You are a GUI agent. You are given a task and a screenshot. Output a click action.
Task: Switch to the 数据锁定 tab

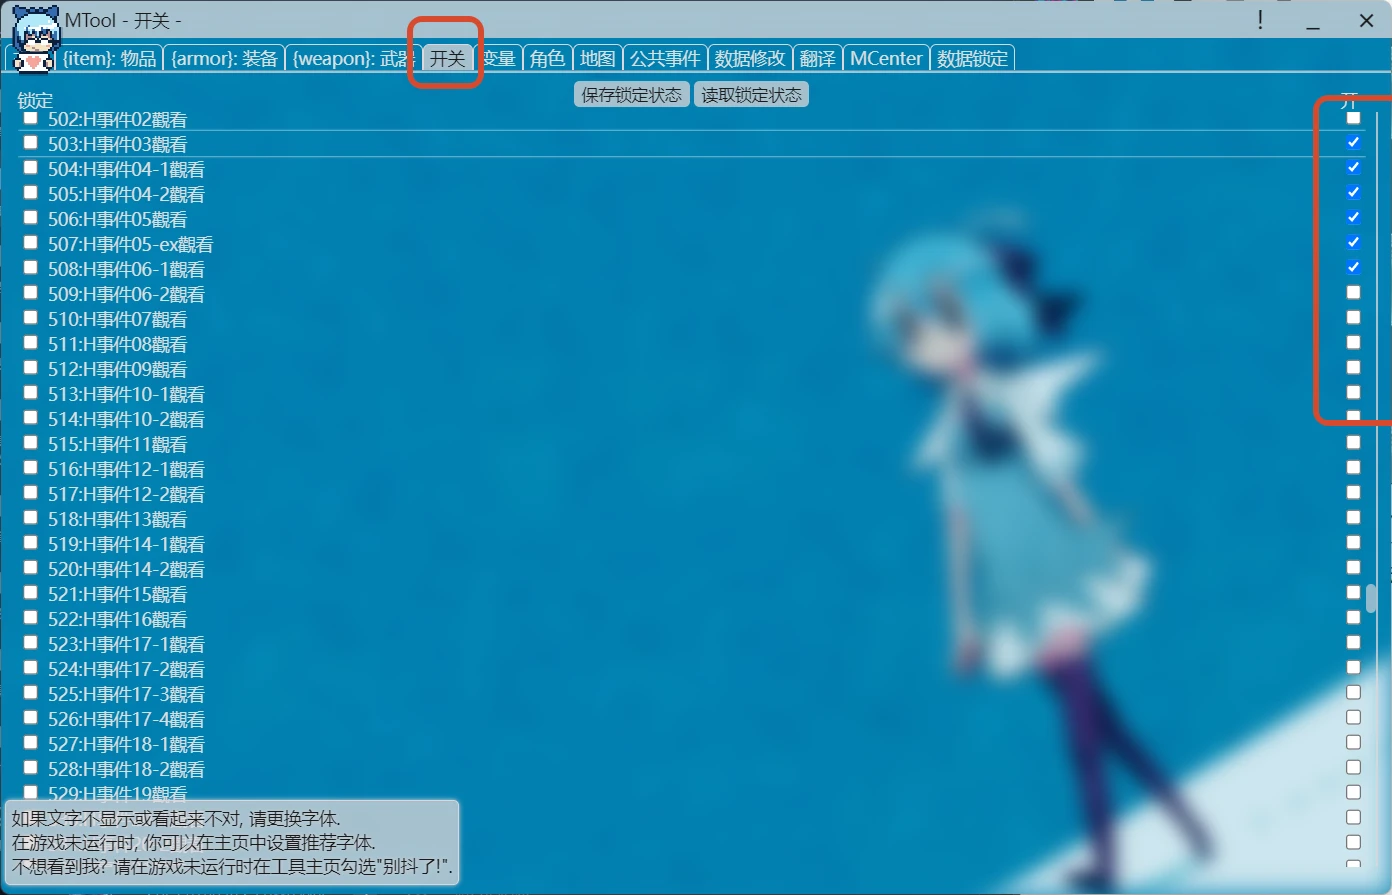click(972, 58)
